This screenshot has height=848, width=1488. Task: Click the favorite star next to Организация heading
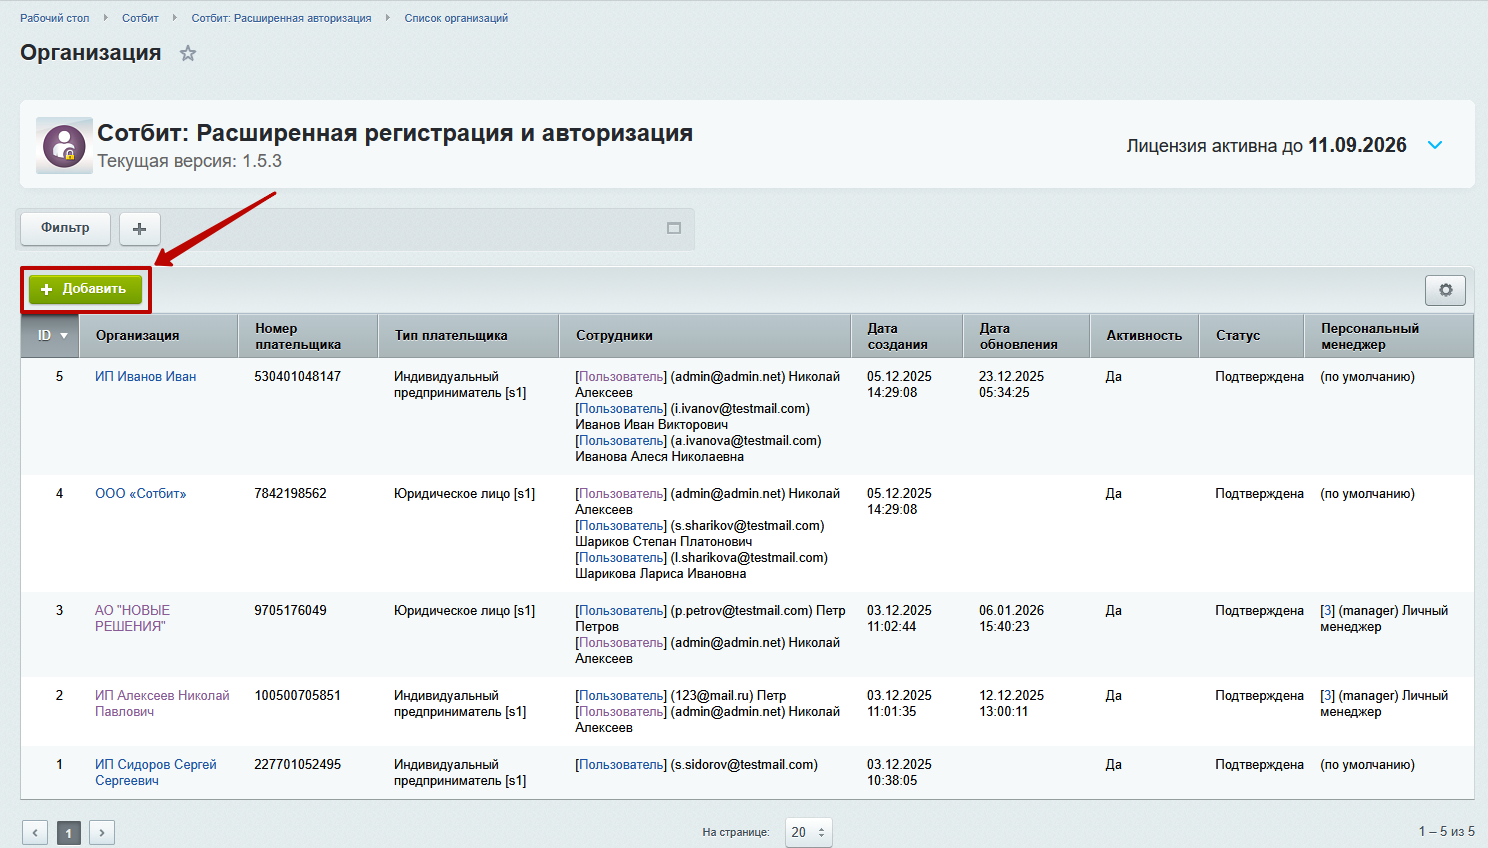(x=188, y=54)
